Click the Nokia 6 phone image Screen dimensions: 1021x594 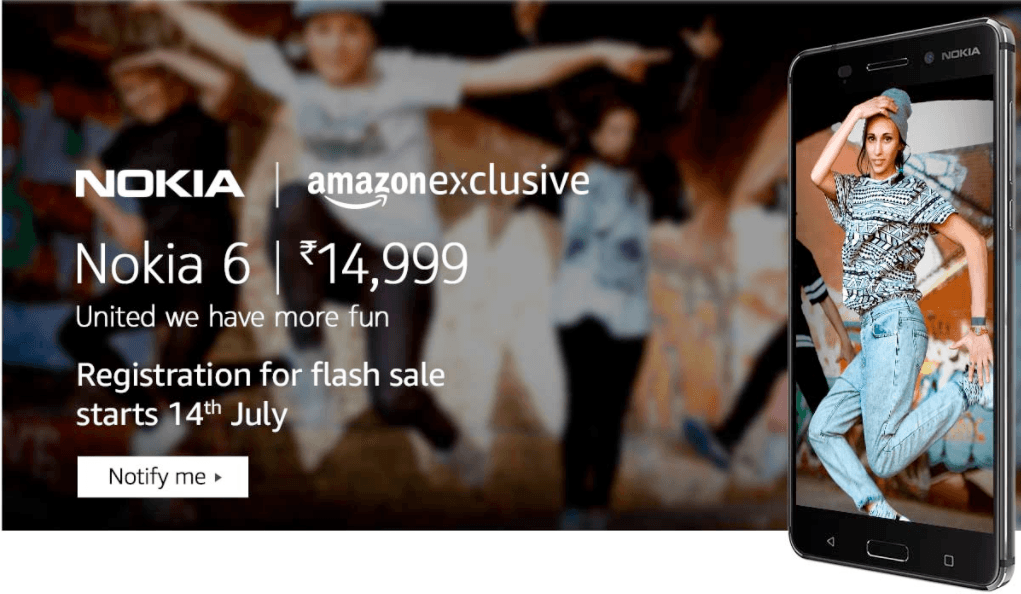tap(902, 303)
